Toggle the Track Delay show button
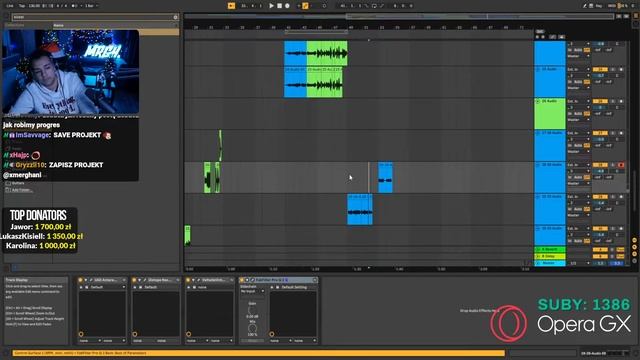 634,260
